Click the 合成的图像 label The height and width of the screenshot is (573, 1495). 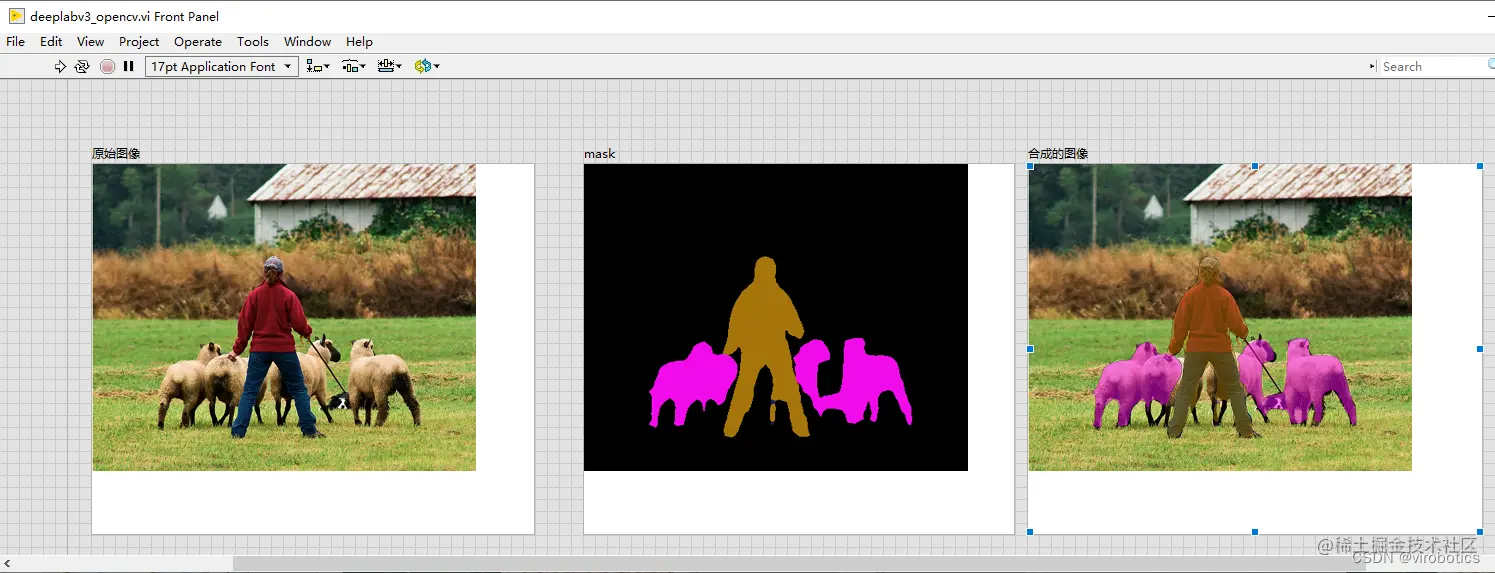tap(1058, 154)
